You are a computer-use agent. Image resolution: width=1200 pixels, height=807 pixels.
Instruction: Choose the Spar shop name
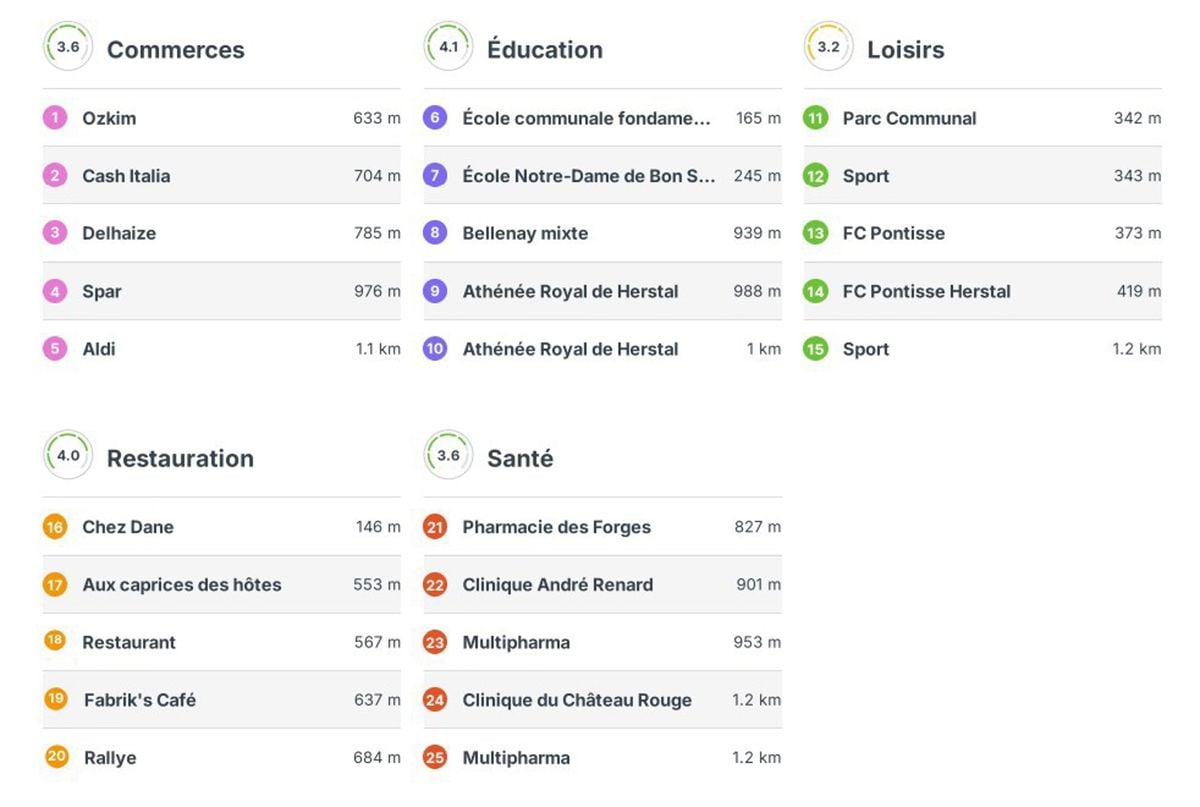[102, 292]
